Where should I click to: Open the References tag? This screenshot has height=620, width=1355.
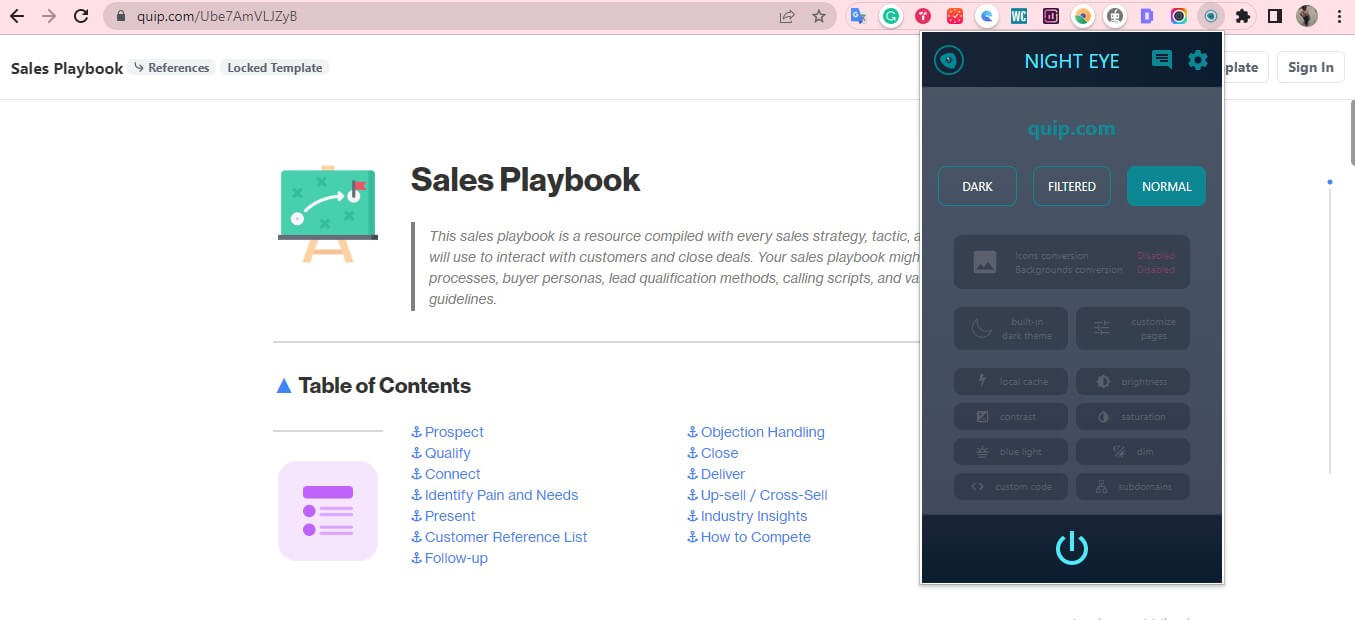click(x=171, y=68)
